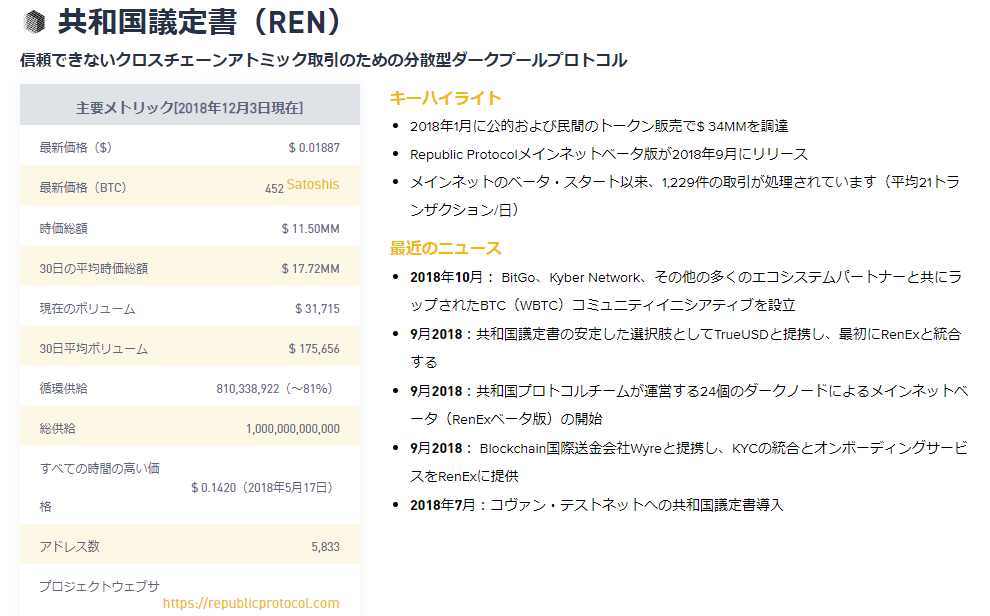Select the アドレス数 value 5,833
The height and width of the screenshot is (616, 990).
pos(325,547)
